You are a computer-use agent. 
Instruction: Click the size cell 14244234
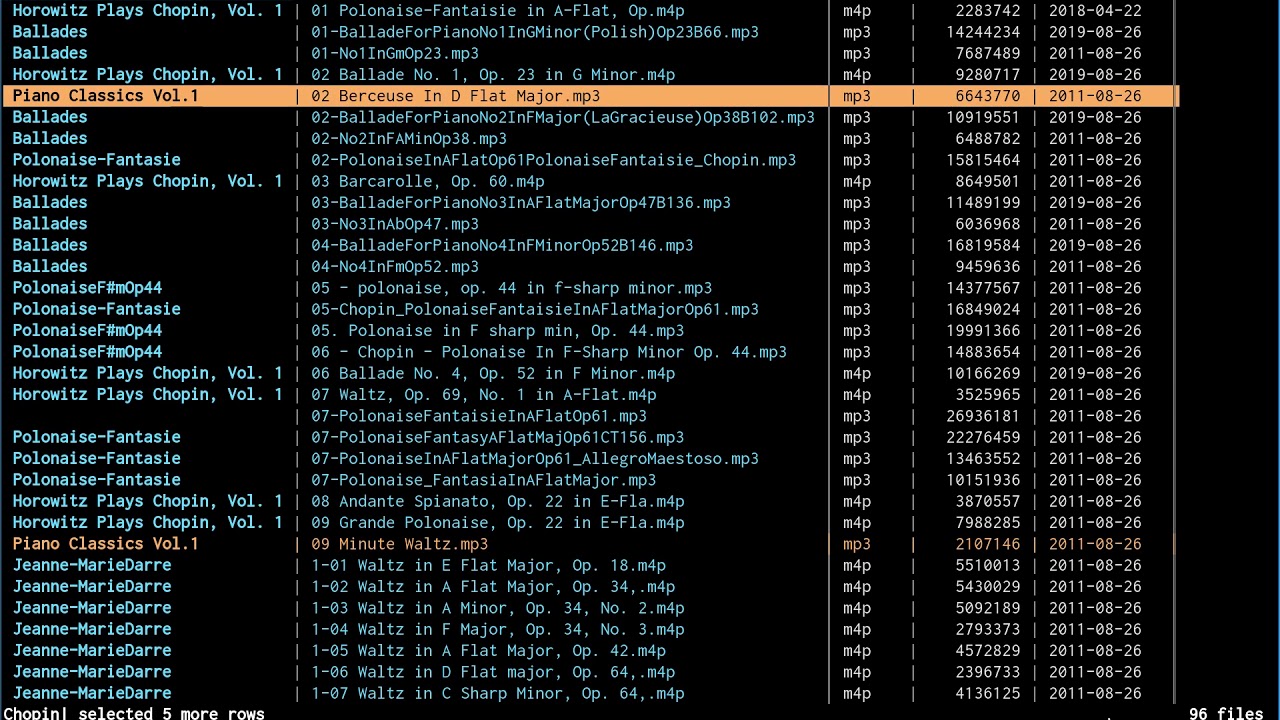coord(983,32)
